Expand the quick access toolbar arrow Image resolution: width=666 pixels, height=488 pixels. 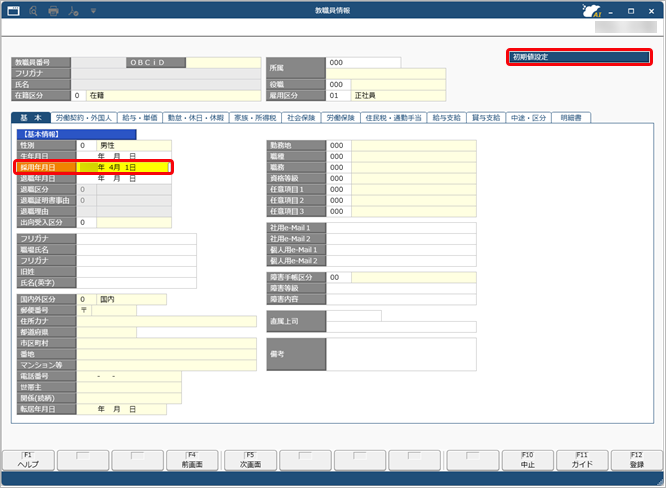(x=94, y=11)
